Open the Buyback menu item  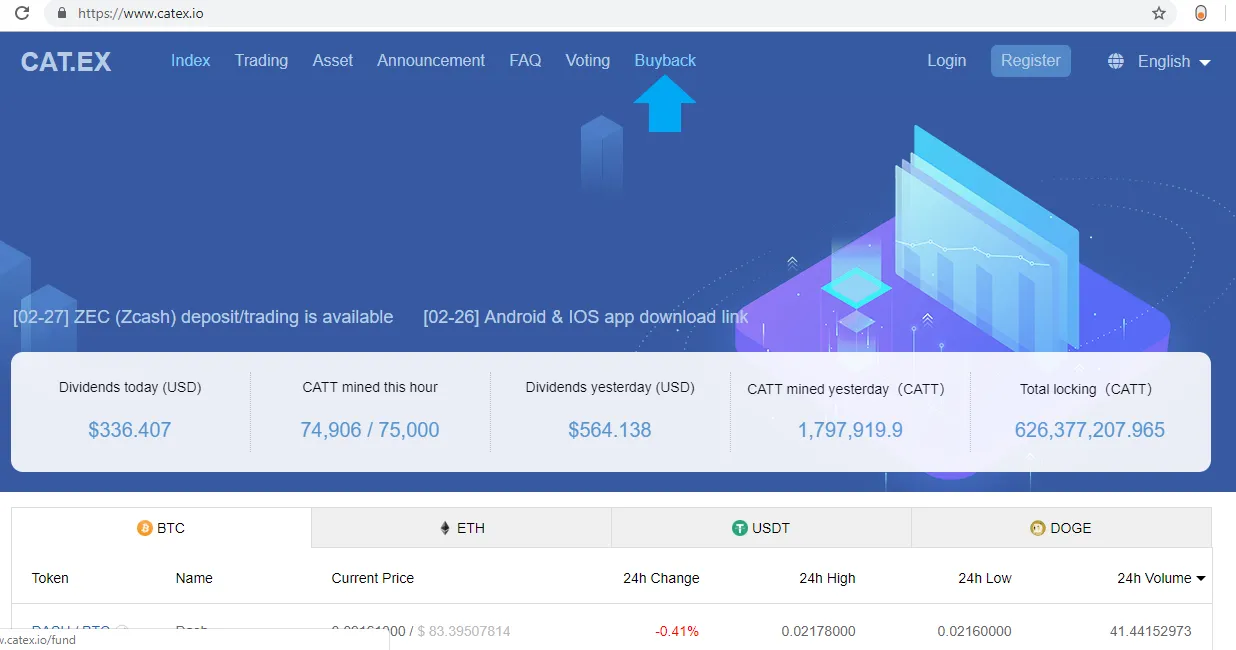[x=665, y=60]
